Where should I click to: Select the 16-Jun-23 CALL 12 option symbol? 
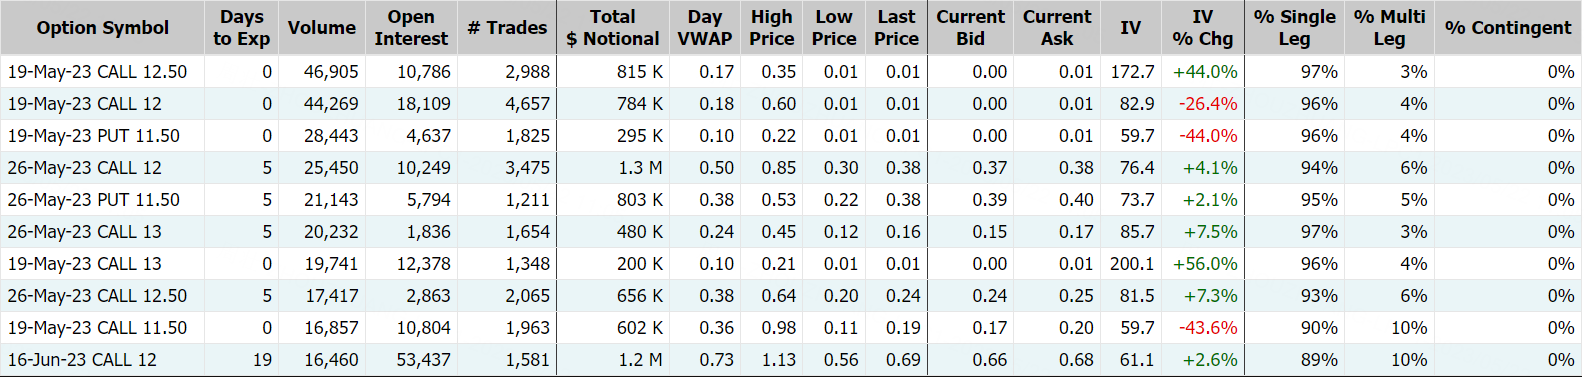click(x=82, y=360)
